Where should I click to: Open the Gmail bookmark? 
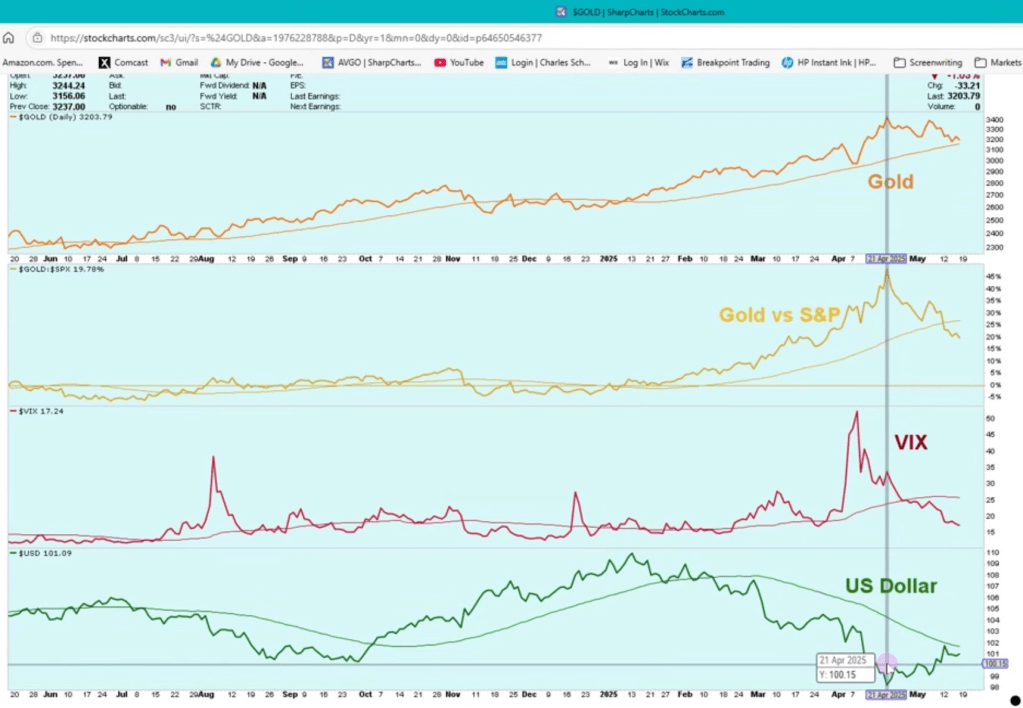[x=178, y=62]
